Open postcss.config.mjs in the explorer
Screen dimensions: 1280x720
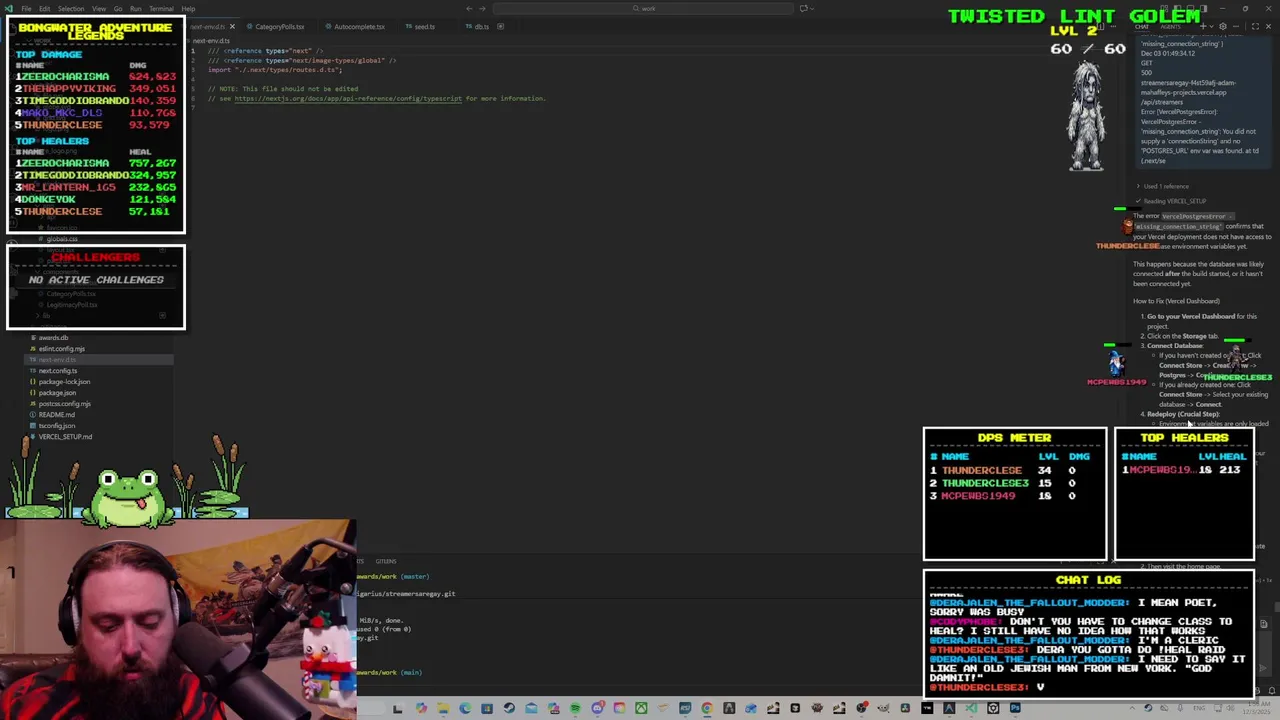tap(64, 404)
